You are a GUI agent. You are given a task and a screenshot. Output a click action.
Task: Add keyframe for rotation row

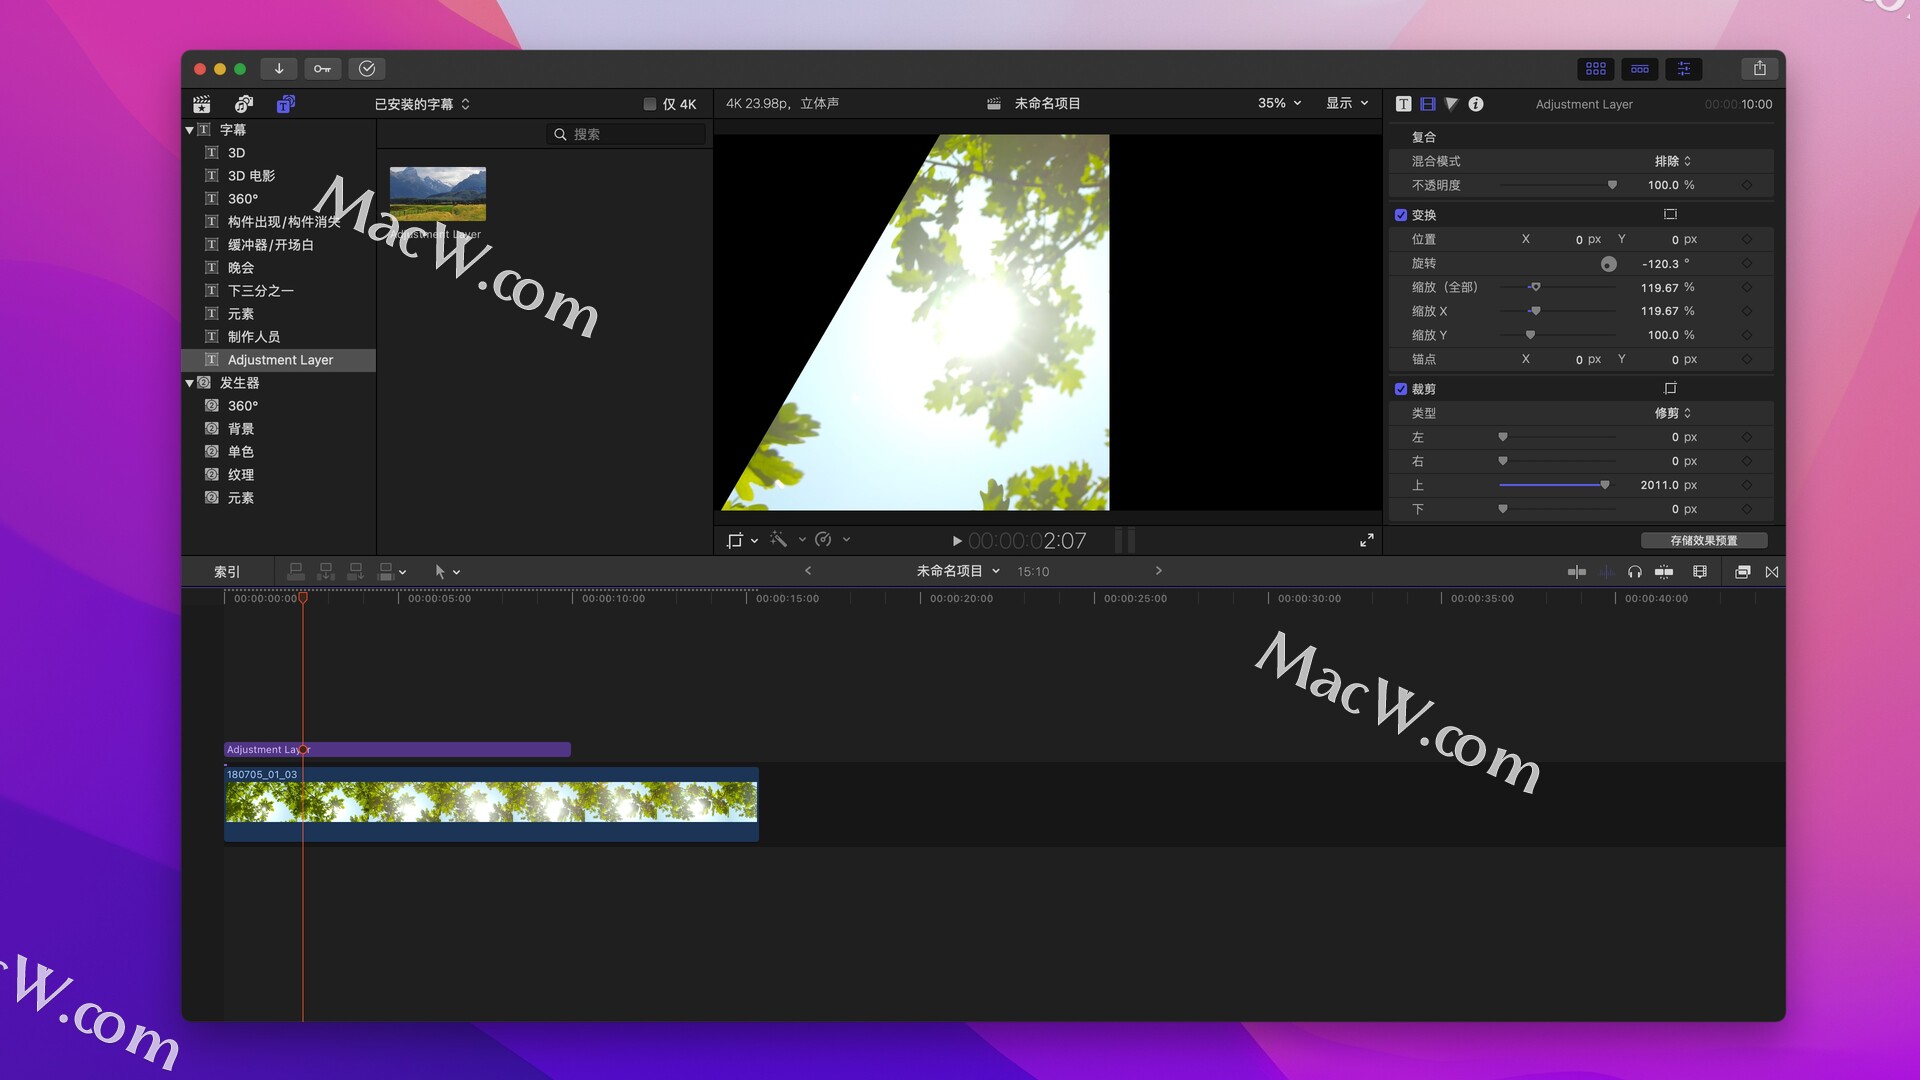(1747, 263)
